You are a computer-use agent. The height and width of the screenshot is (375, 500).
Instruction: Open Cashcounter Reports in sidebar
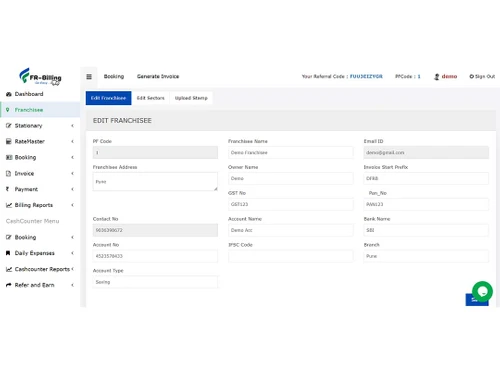pyautogui.click(x=40, y=269)
